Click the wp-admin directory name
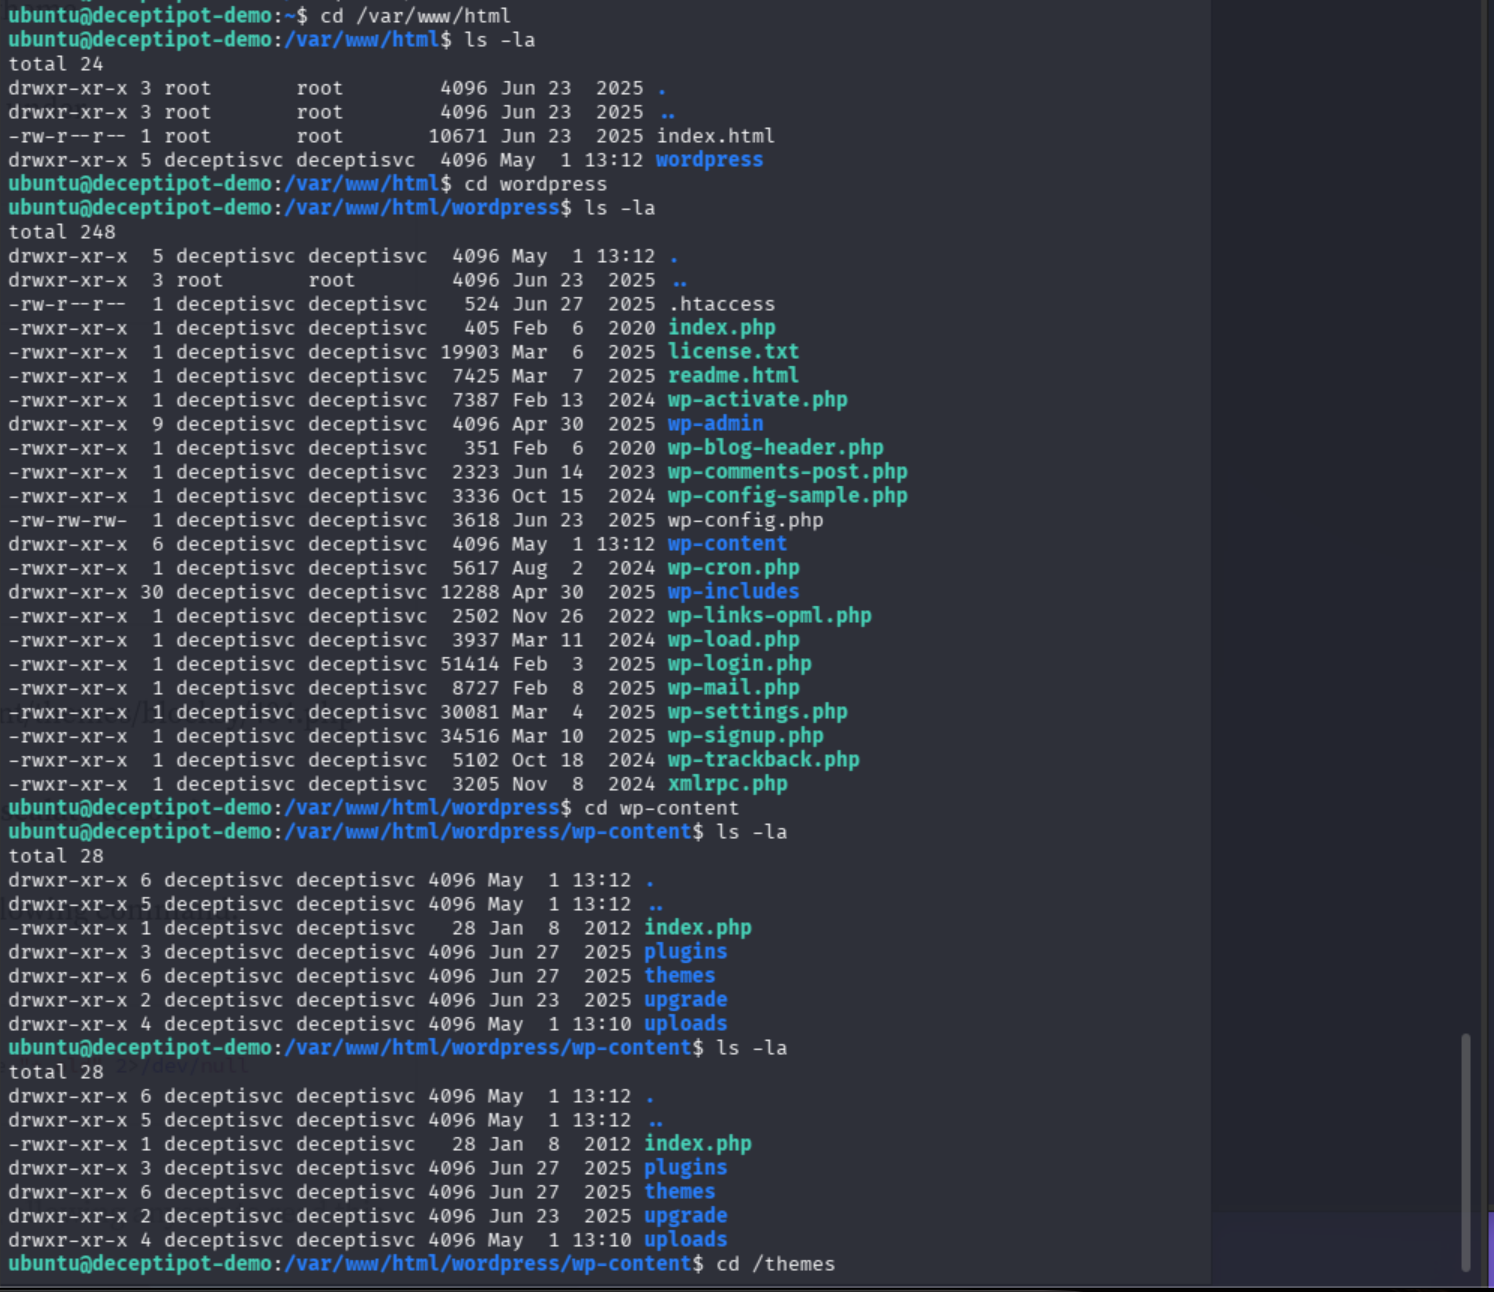Screen dimensions: 1494x1292 pos(715,424)
